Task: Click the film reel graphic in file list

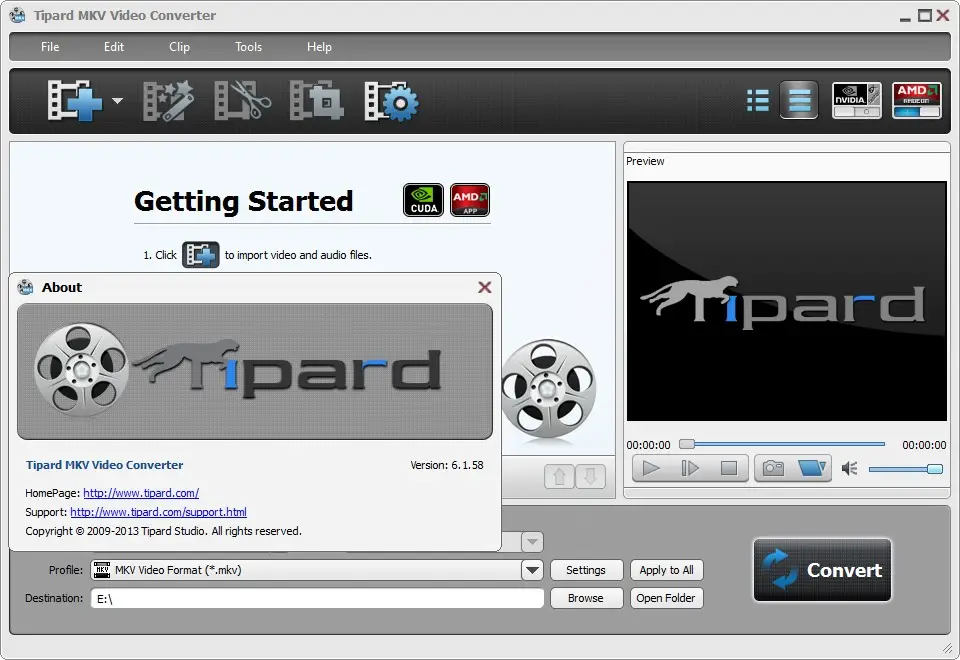Action: (549, 389)
